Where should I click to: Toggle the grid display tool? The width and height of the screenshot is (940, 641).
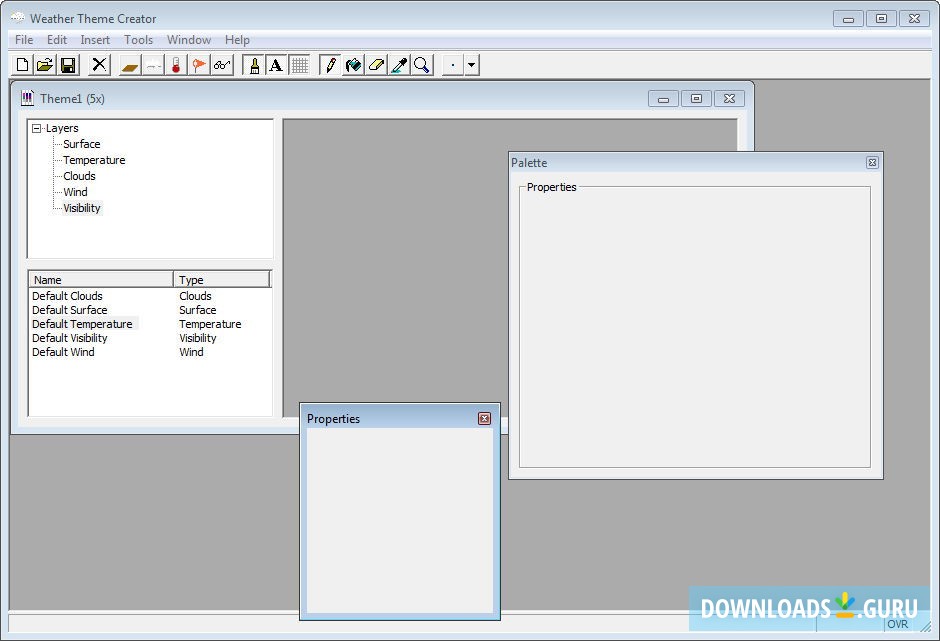pyautogui.click(x=300, y=64)
